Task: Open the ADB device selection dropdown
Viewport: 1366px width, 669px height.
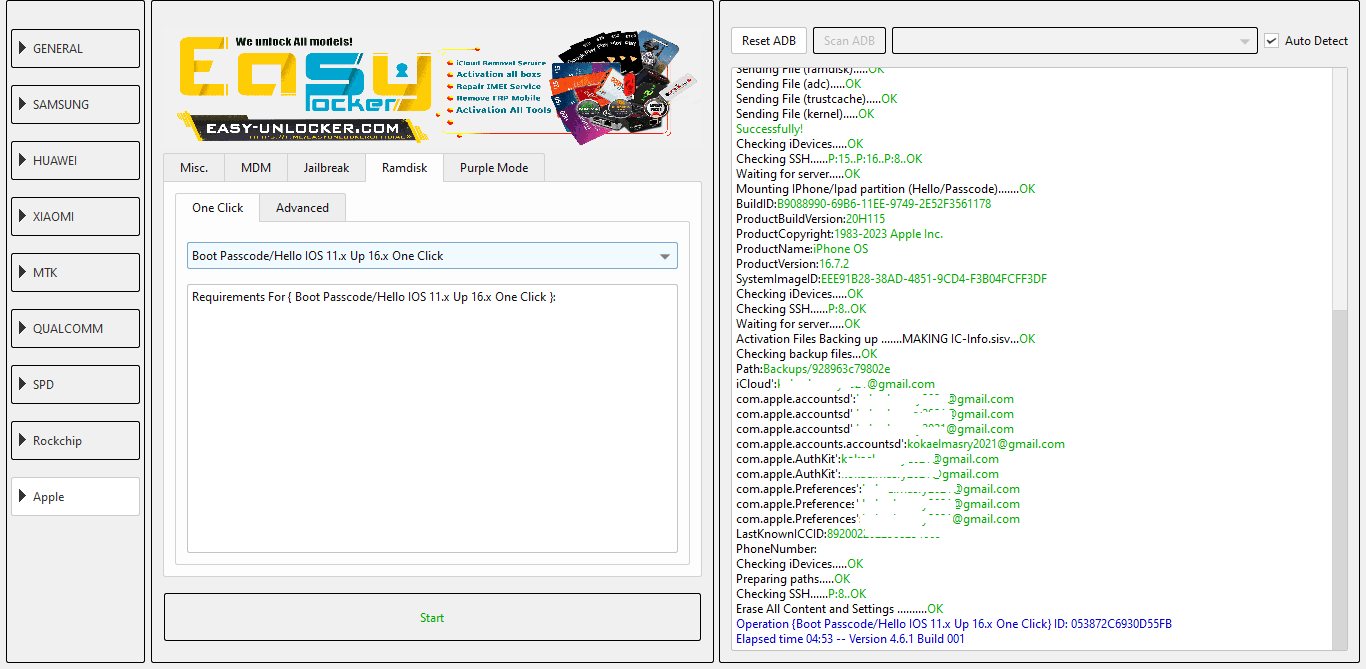Action: (x=1074, y=41)
